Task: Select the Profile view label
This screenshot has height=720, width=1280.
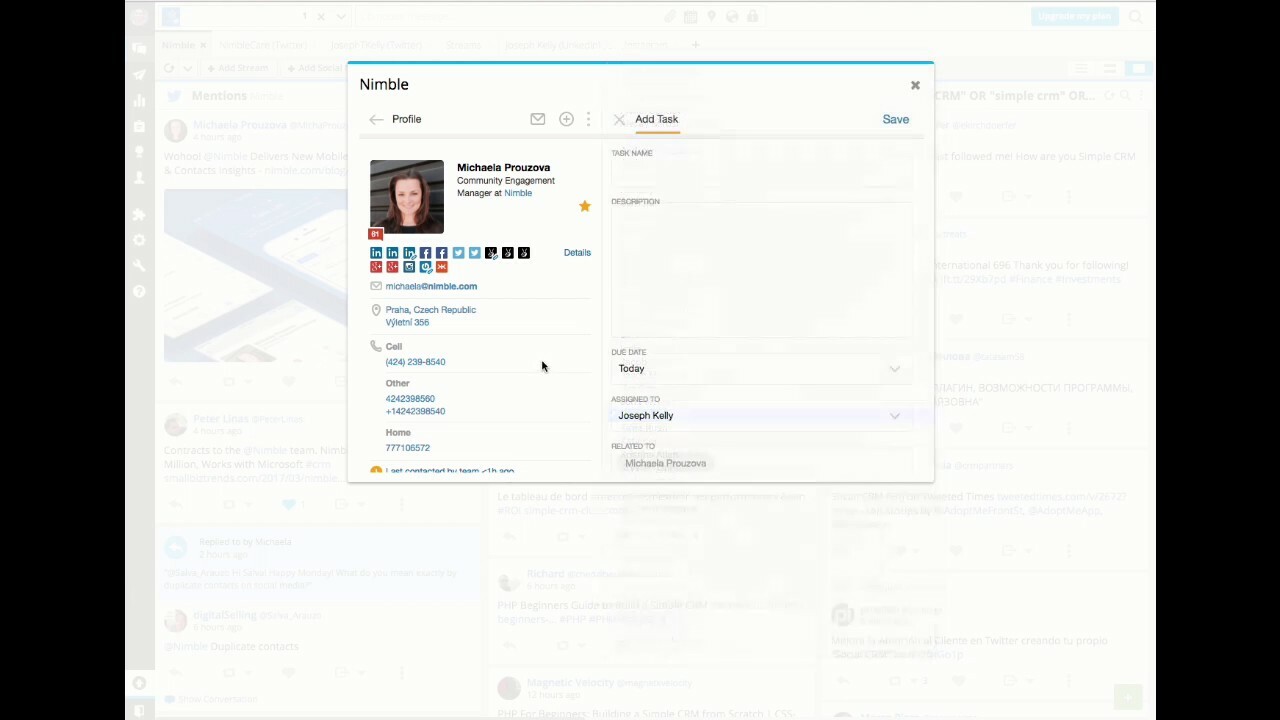Action: click(406, 119)
